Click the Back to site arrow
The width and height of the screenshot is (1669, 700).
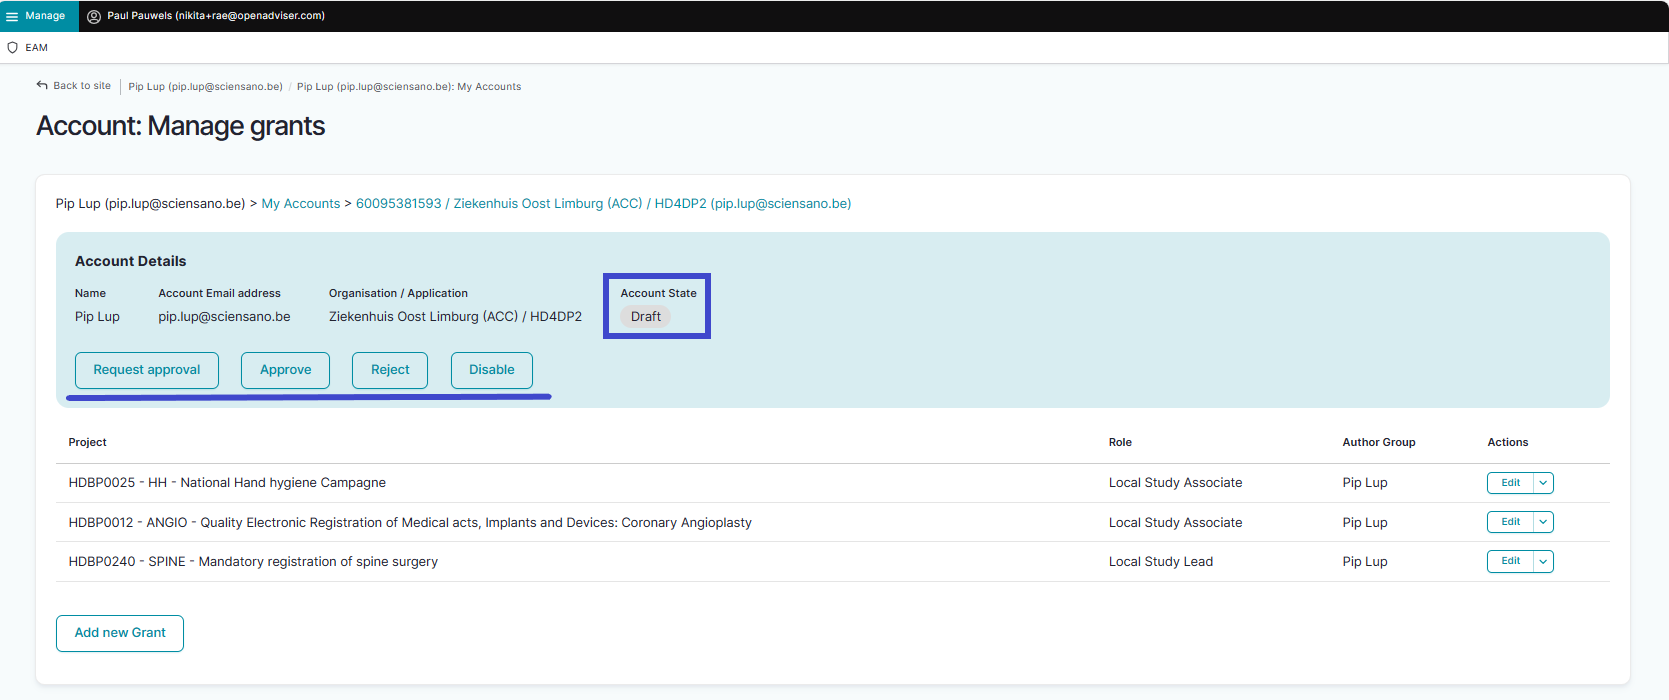point(42,85)
